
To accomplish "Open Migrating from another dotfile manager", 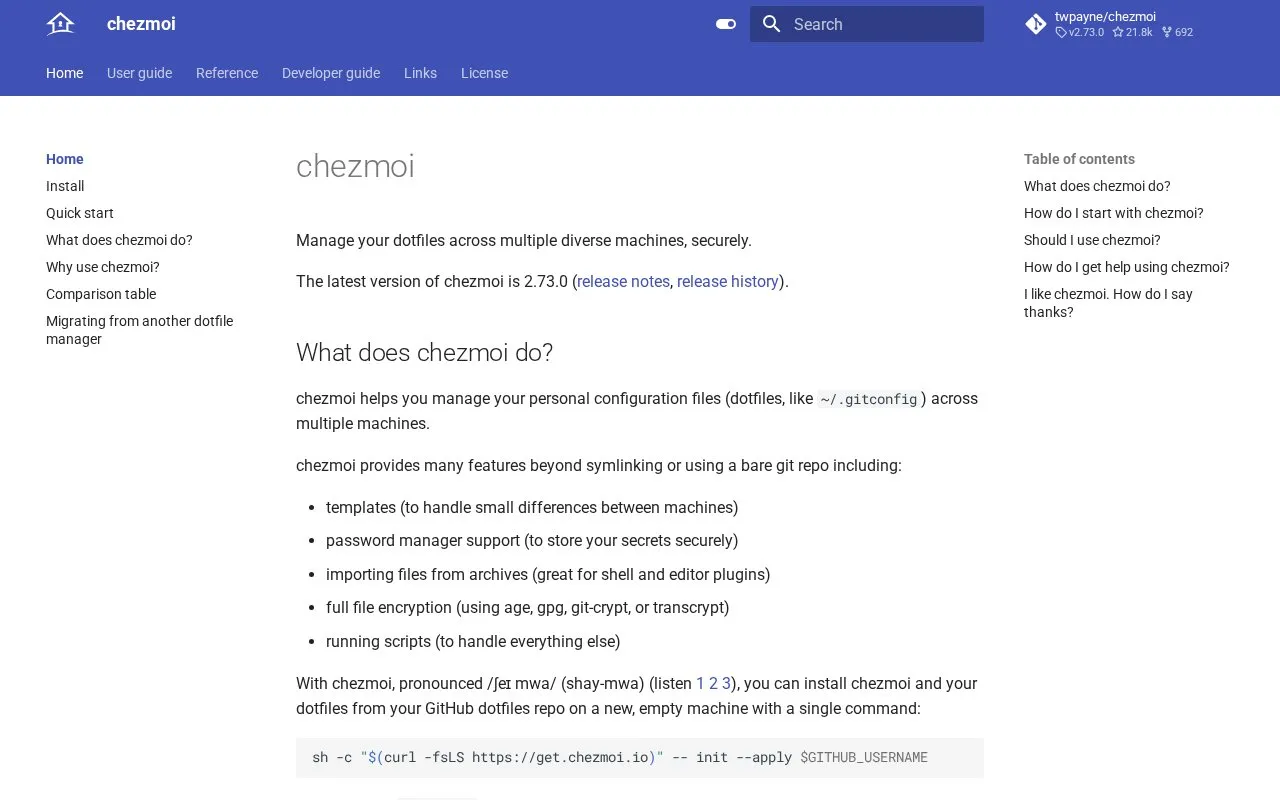I will tap(139, 330).
